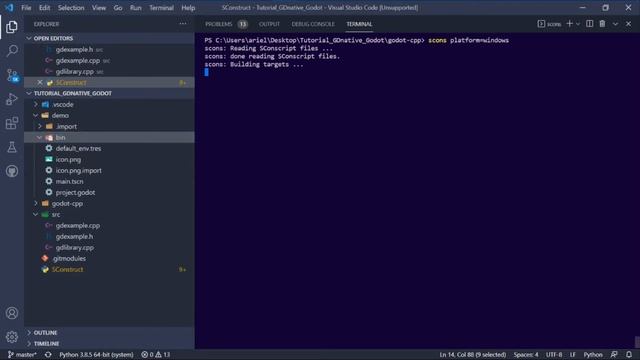This screenshot has height=360, width=640.
Task: Open the GitHub view in activity bar
Action: tap(12, 171)
